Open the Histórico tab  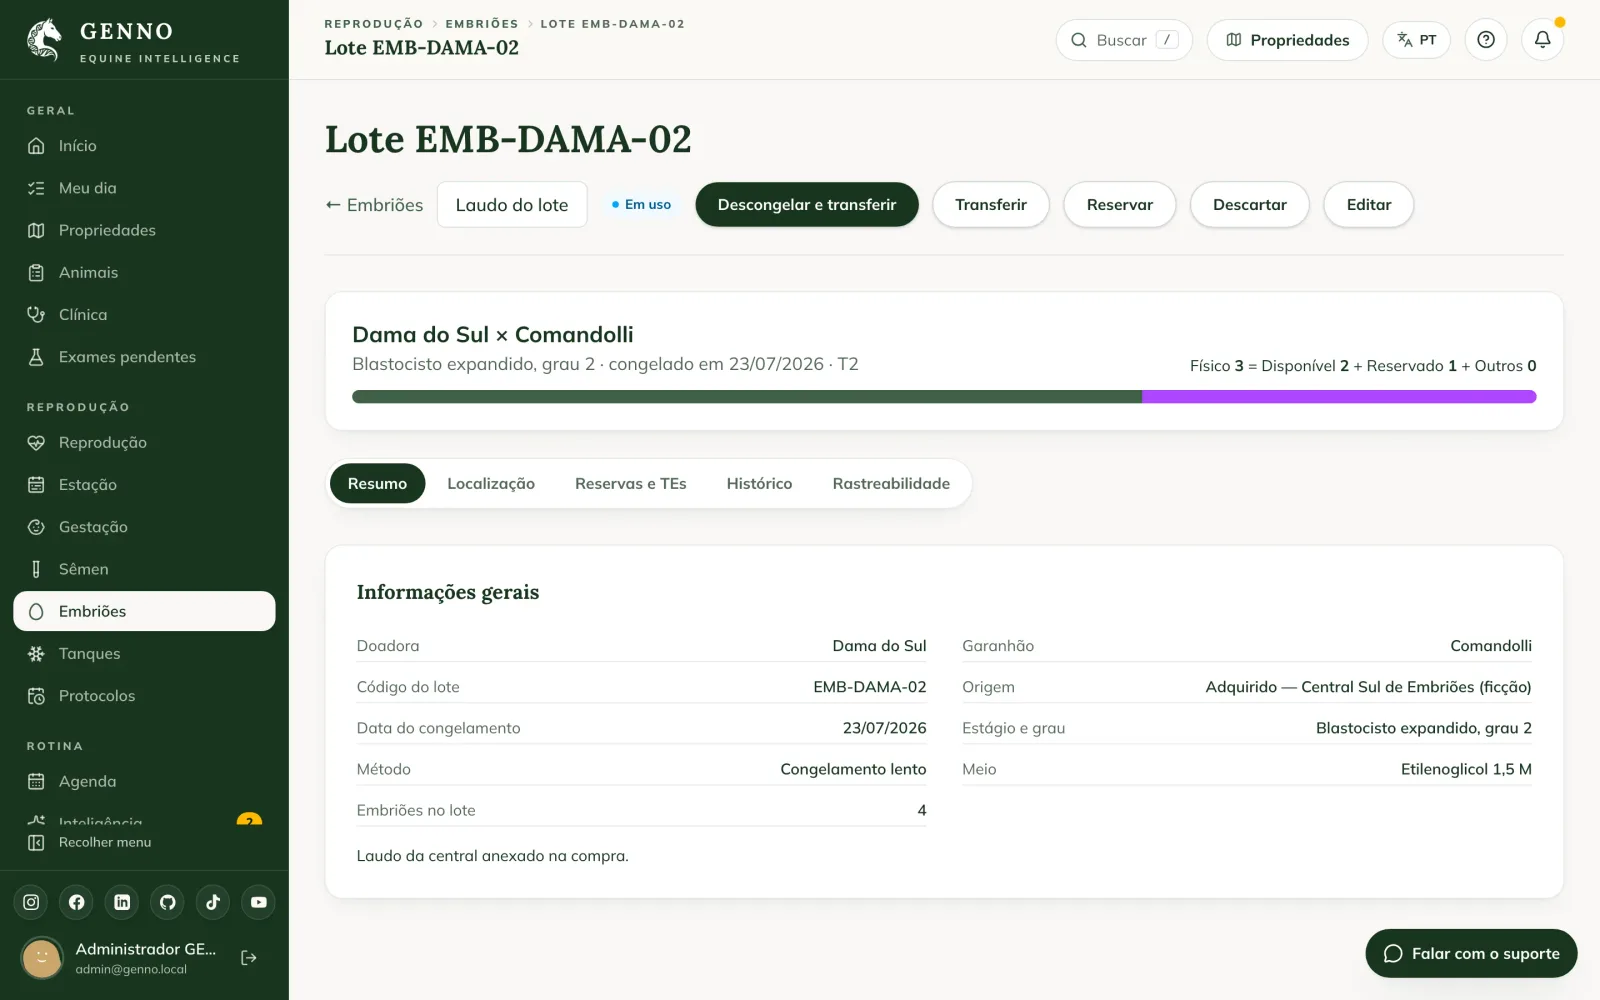759,484
